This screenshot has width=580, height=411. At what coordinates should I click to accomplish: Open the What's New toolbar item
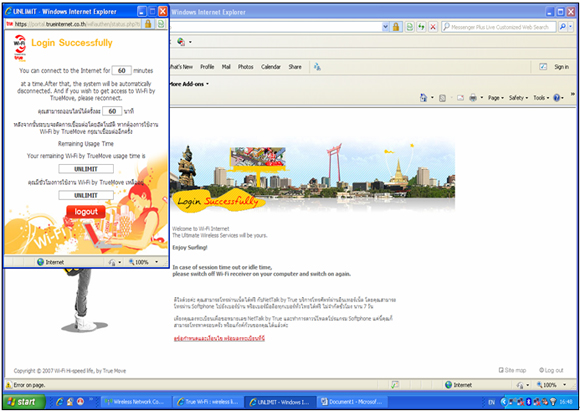[x=181, y=67]
